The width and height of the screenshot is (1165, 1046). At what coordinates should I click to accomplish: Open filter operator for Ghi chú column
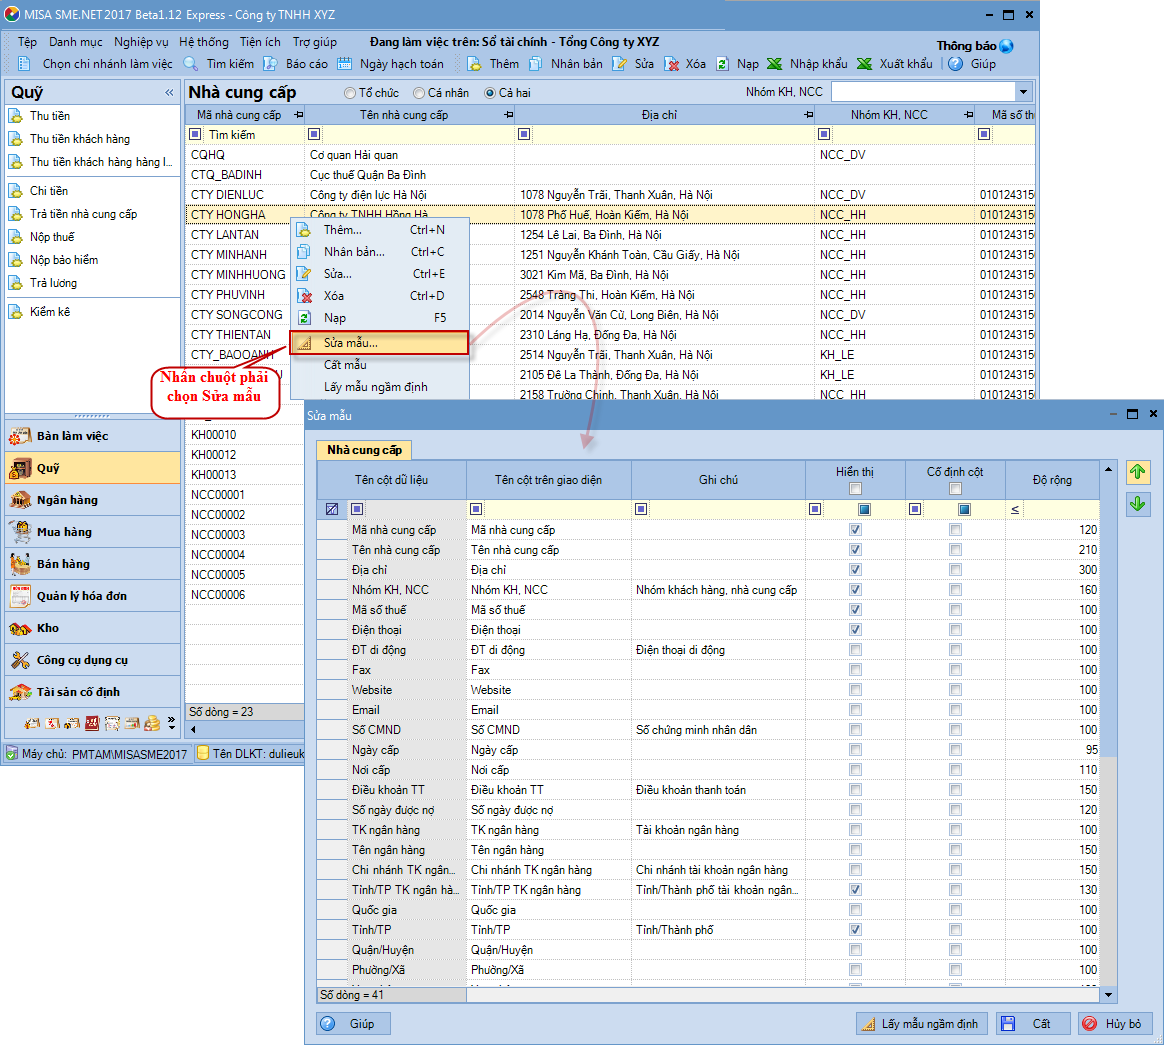(641, 509)
